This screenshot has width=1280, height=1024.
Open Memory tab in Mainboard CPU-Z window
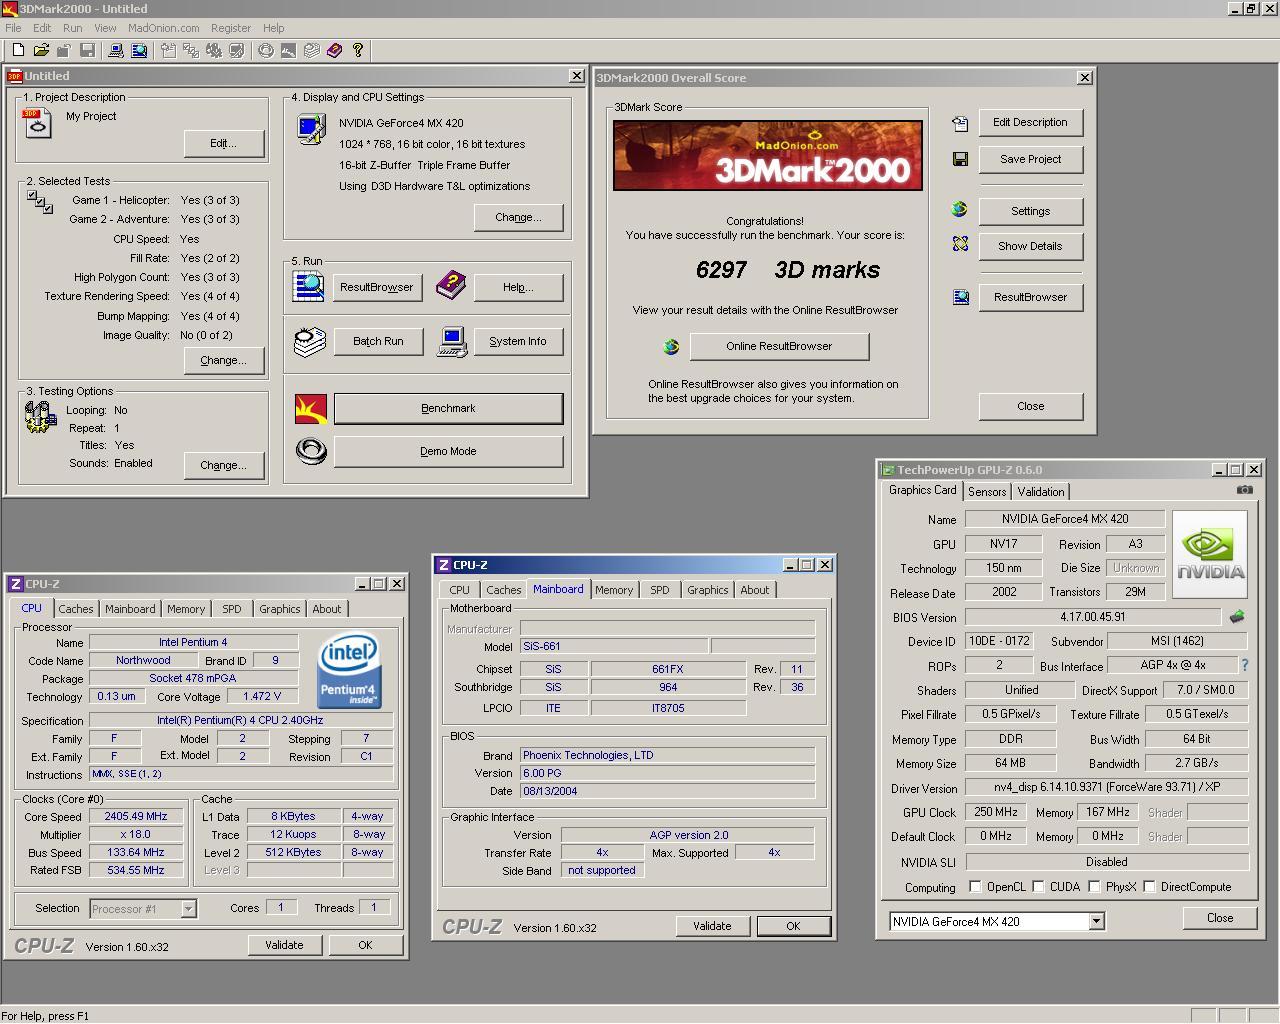coord(614,590)
